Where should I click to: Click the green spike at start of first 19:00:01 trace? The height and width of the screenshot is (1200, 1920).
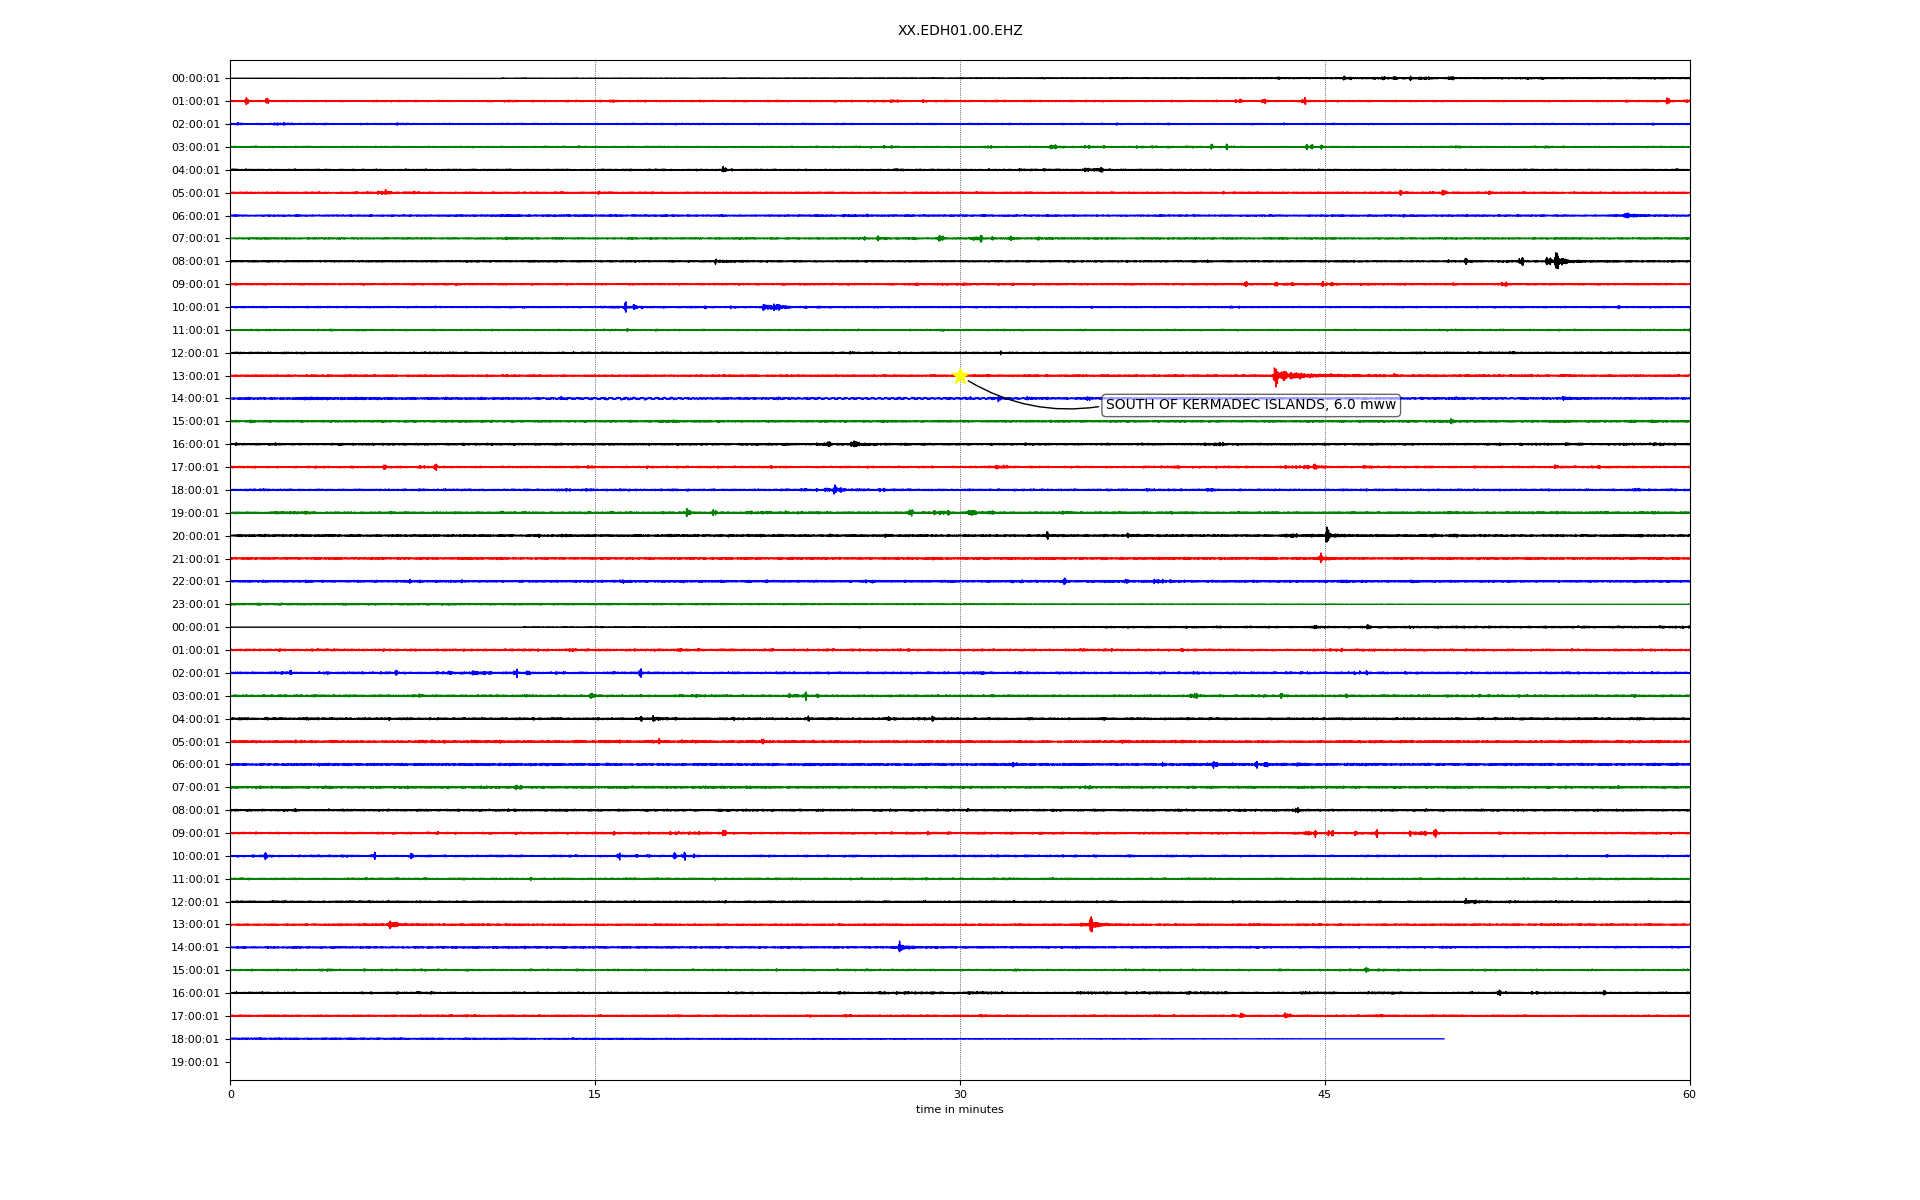point(688,513)
